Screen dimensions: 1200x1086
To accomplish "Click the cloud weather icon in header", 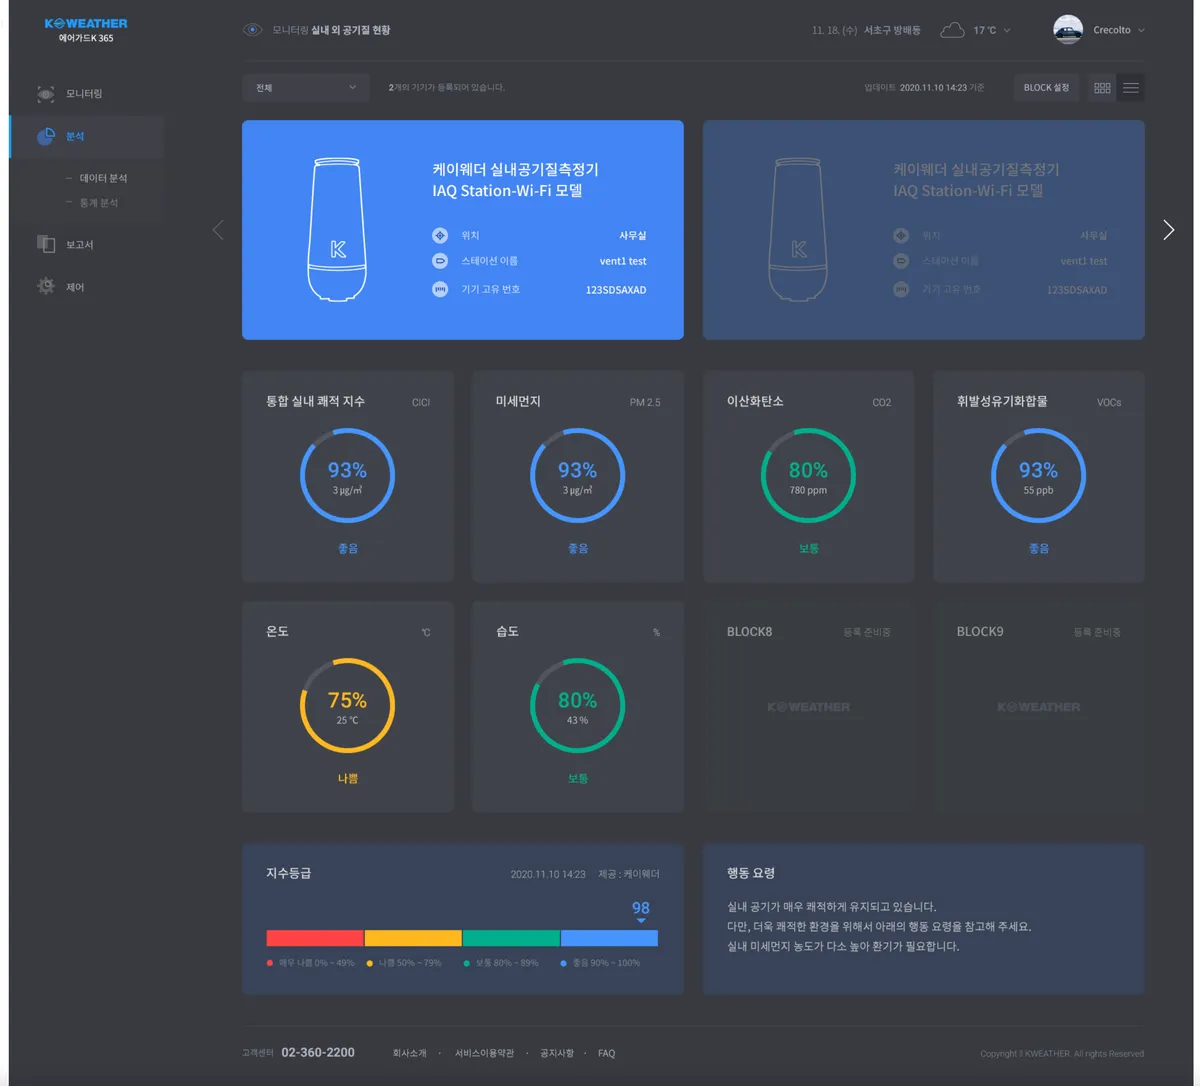I will (x=952, y=30).
